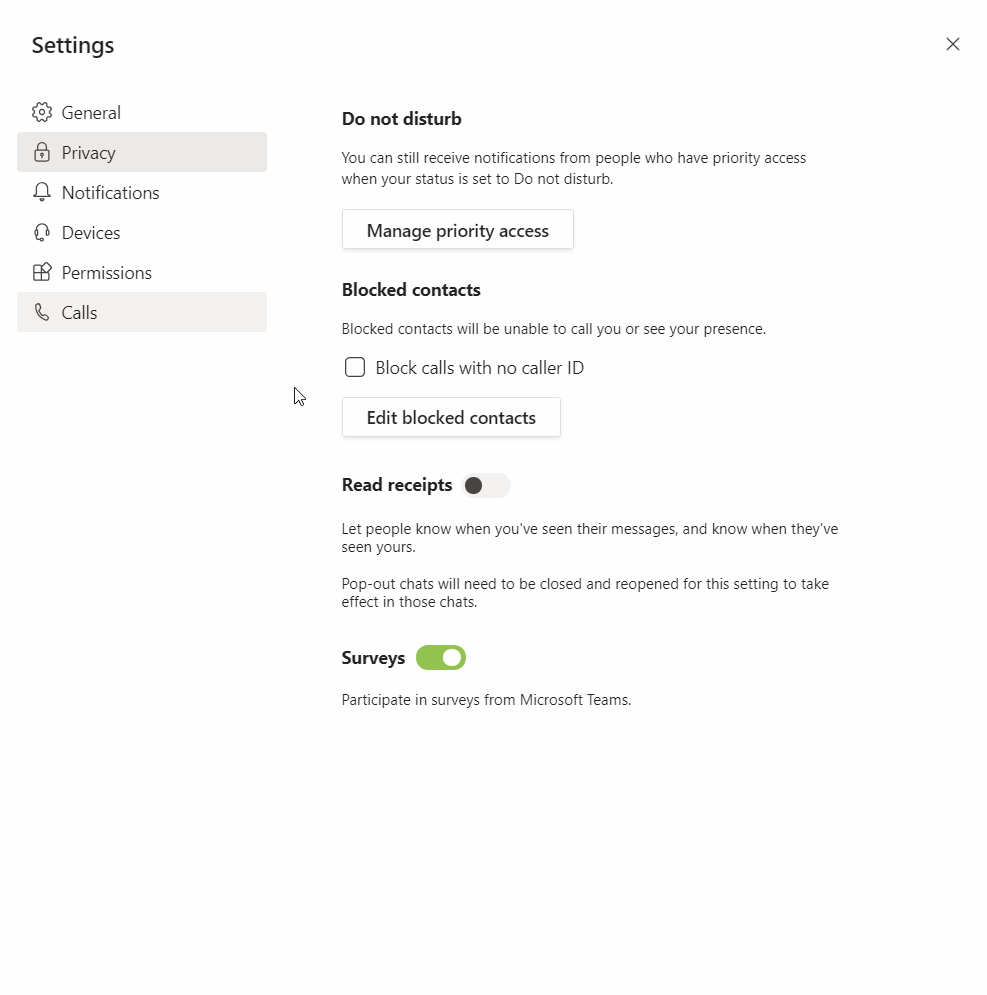
Task: Click the Notifications bell icon
Action: [x=41, y=192]
